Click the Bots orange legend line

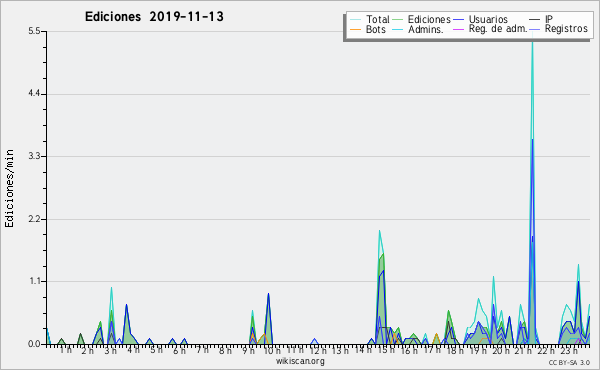(355, 29)
